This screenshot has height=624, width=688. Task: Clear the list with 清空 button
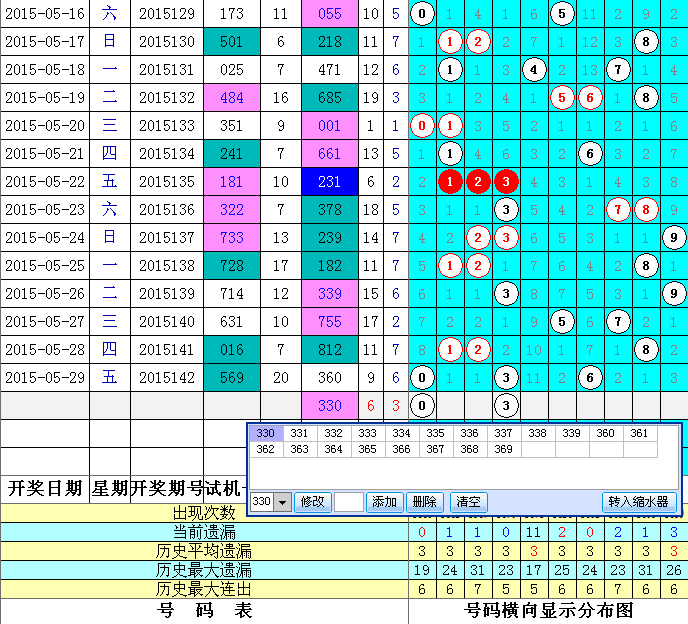(467, 502)
